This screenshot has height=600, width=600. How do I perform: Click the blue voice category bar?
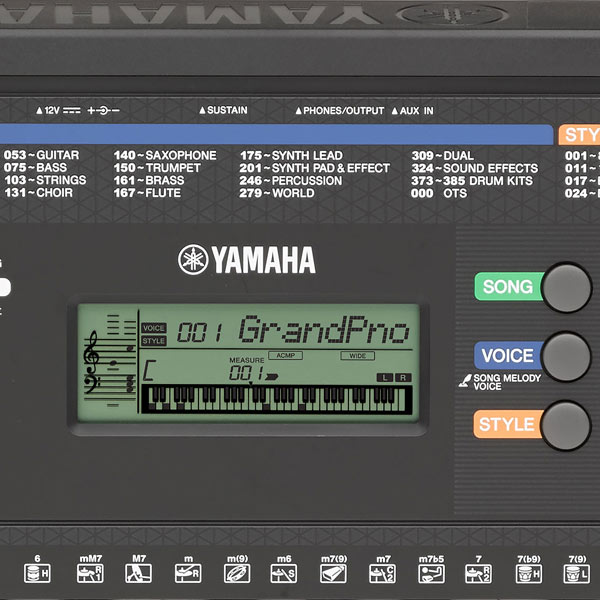tap(276, 134)
